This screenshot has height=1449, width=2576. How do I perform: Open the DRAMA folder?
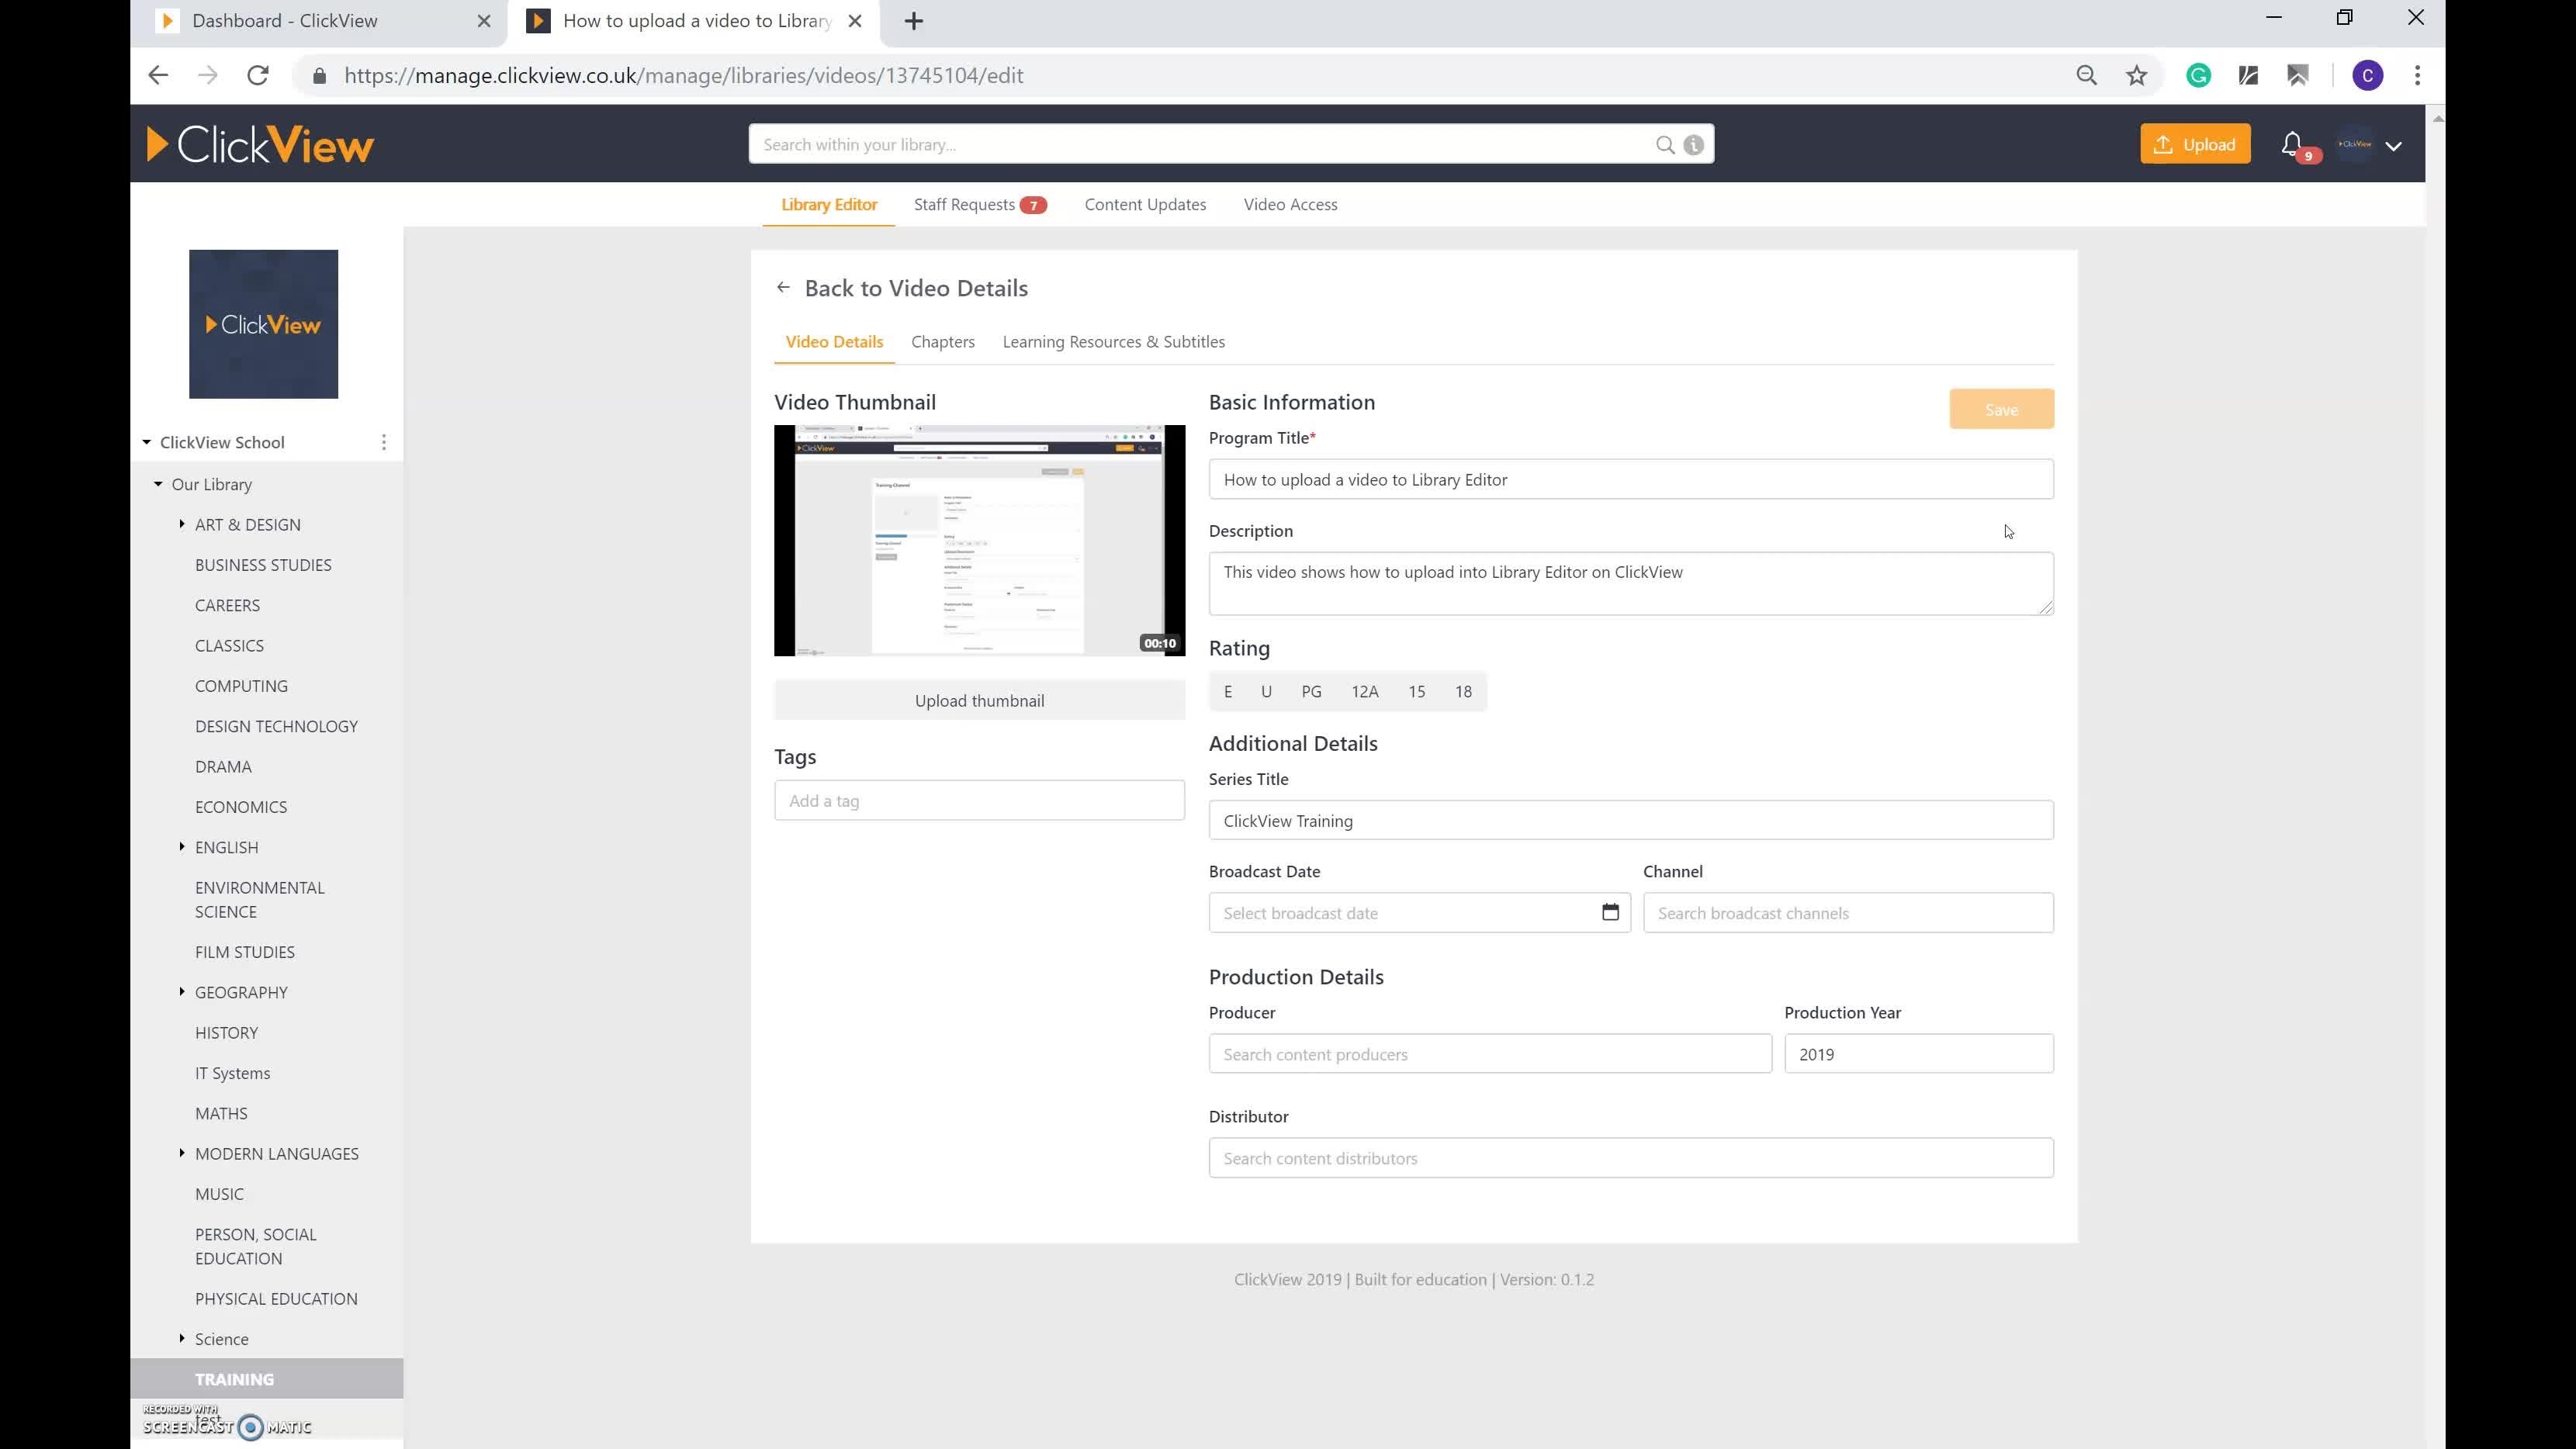pos(223,766)
